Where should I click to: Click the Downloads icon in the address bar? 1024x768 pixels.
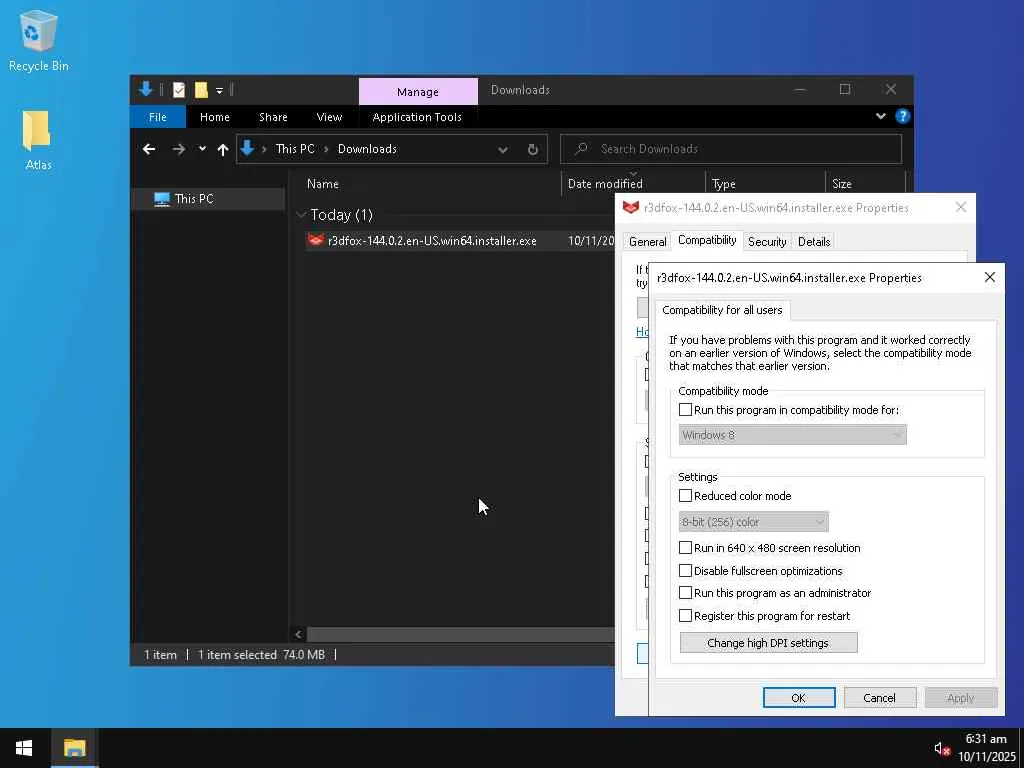click(247, 148)
